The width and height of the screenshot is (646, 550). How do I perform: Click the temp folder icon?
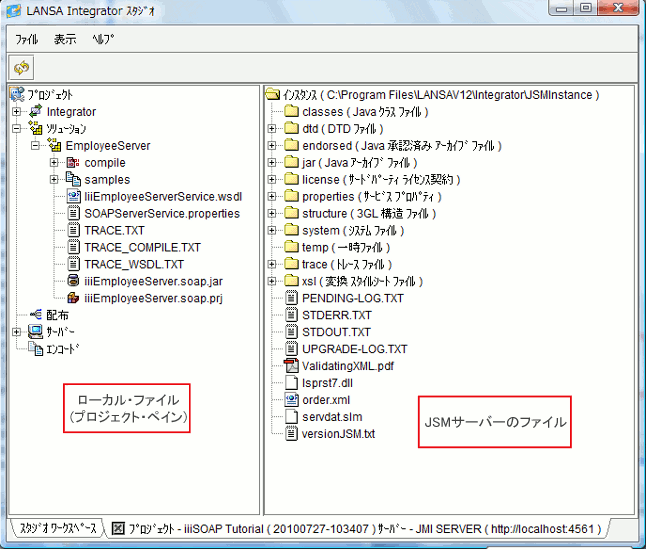291,247
